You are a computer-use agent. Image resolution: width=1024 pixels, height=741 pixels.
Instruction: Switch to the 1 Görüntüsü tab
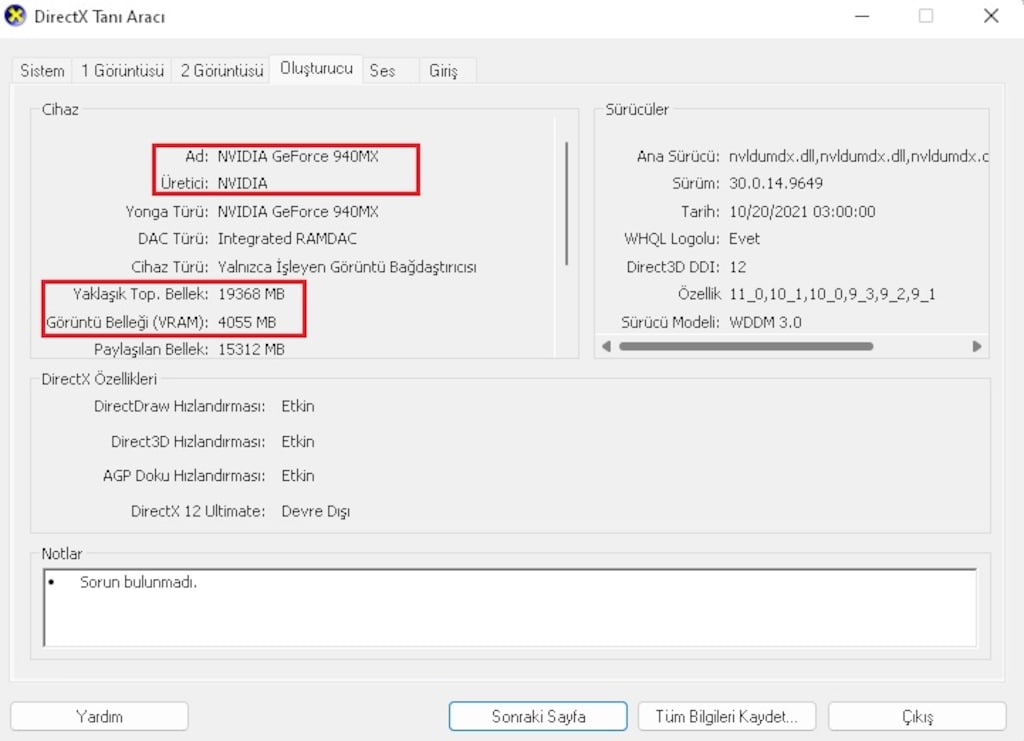coord(122,71)
